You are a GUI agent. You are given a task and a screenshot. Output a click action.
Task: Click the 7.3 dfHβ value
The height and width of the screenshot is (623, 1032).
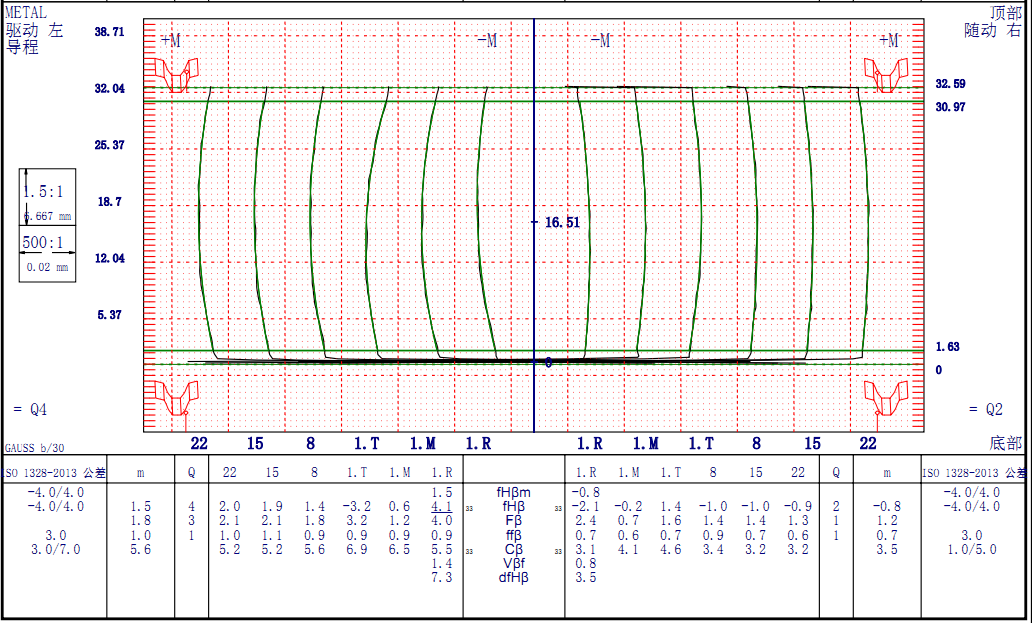(x=442, y=578)
